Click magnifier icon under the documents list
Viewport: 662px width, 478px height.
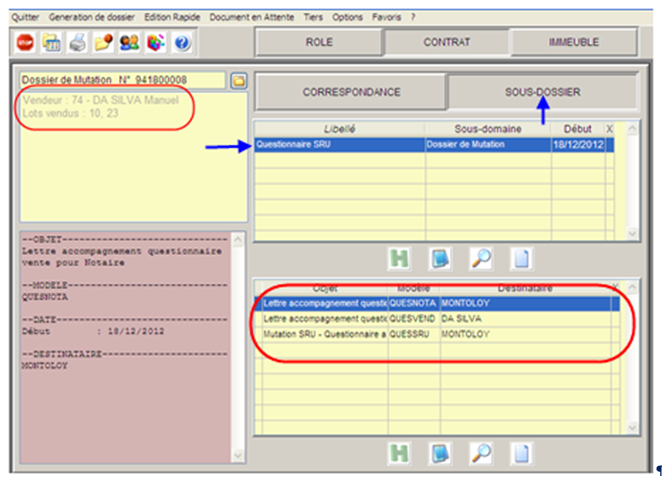tap(481, 452)
